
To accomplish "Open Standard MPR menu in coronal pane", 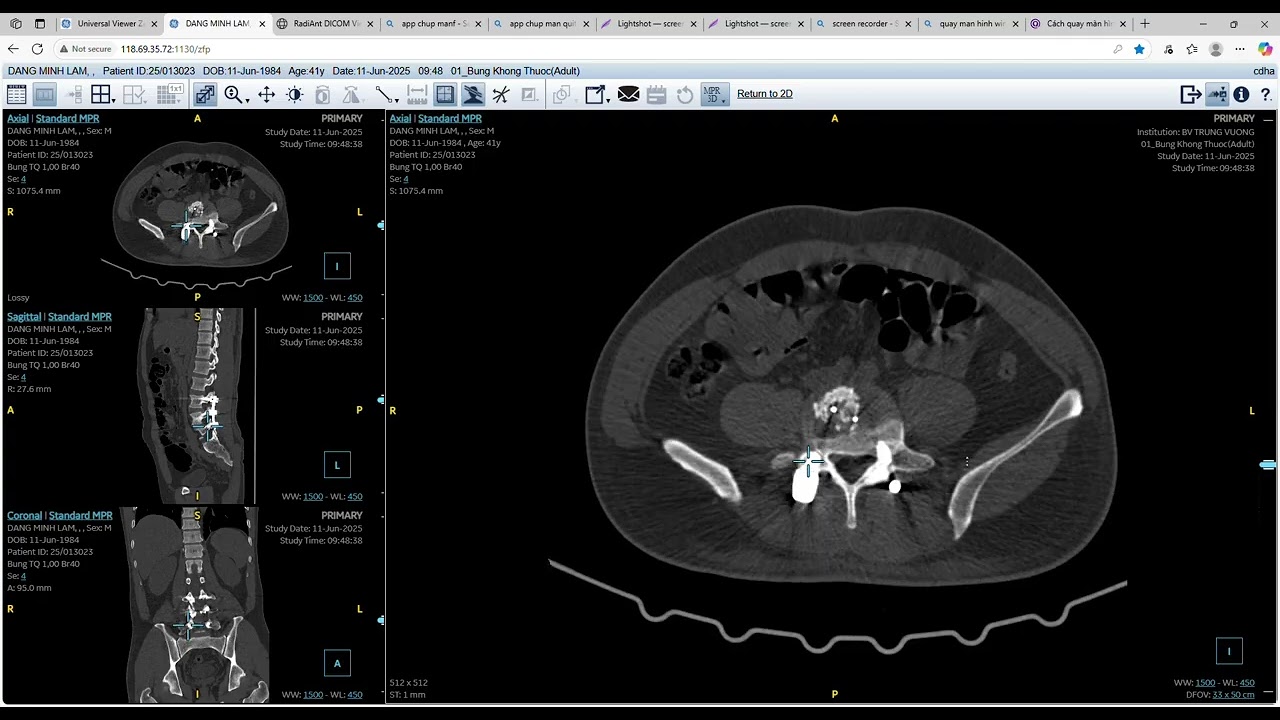I will pyautogui.click(x=81, y=516).
